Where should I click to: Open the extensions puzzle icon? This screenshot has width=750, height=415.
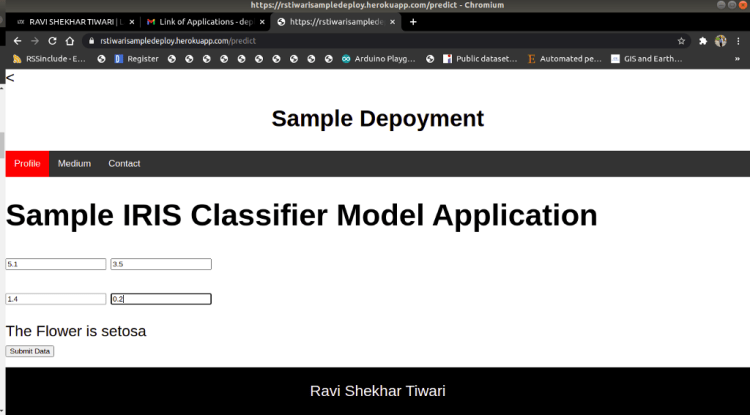[703, 41]
